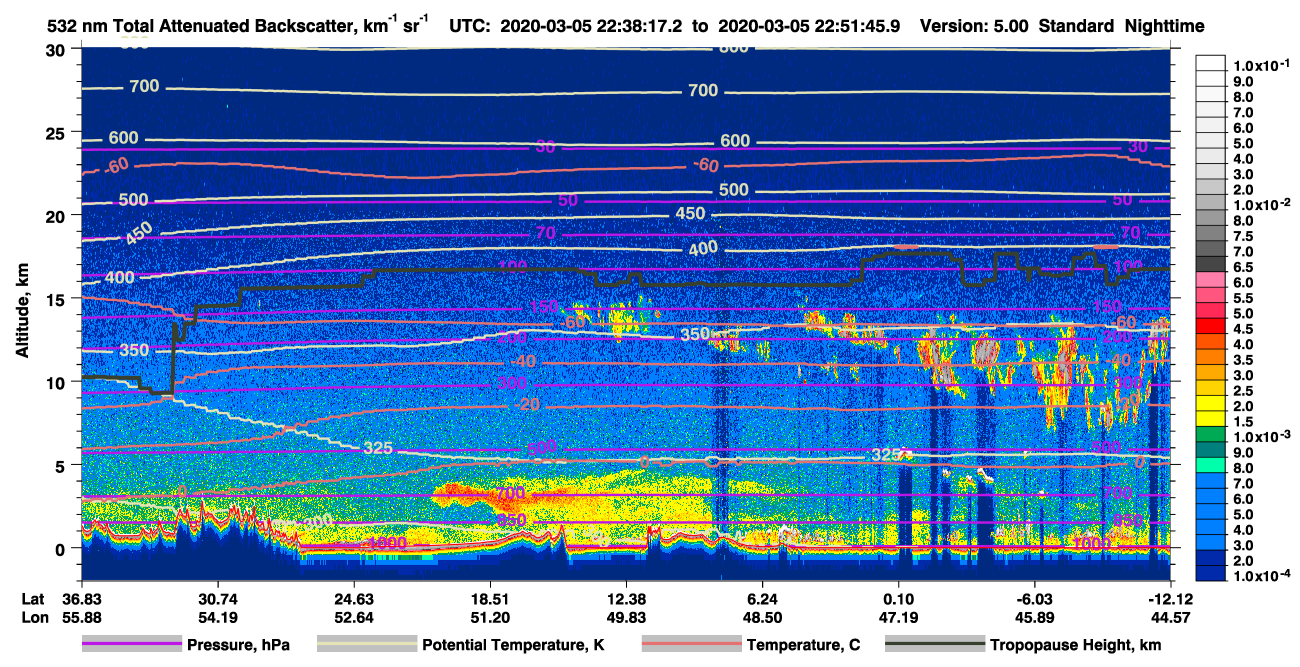
Task: Click colorbar label 5.5
Action: tap(1242, 298)
